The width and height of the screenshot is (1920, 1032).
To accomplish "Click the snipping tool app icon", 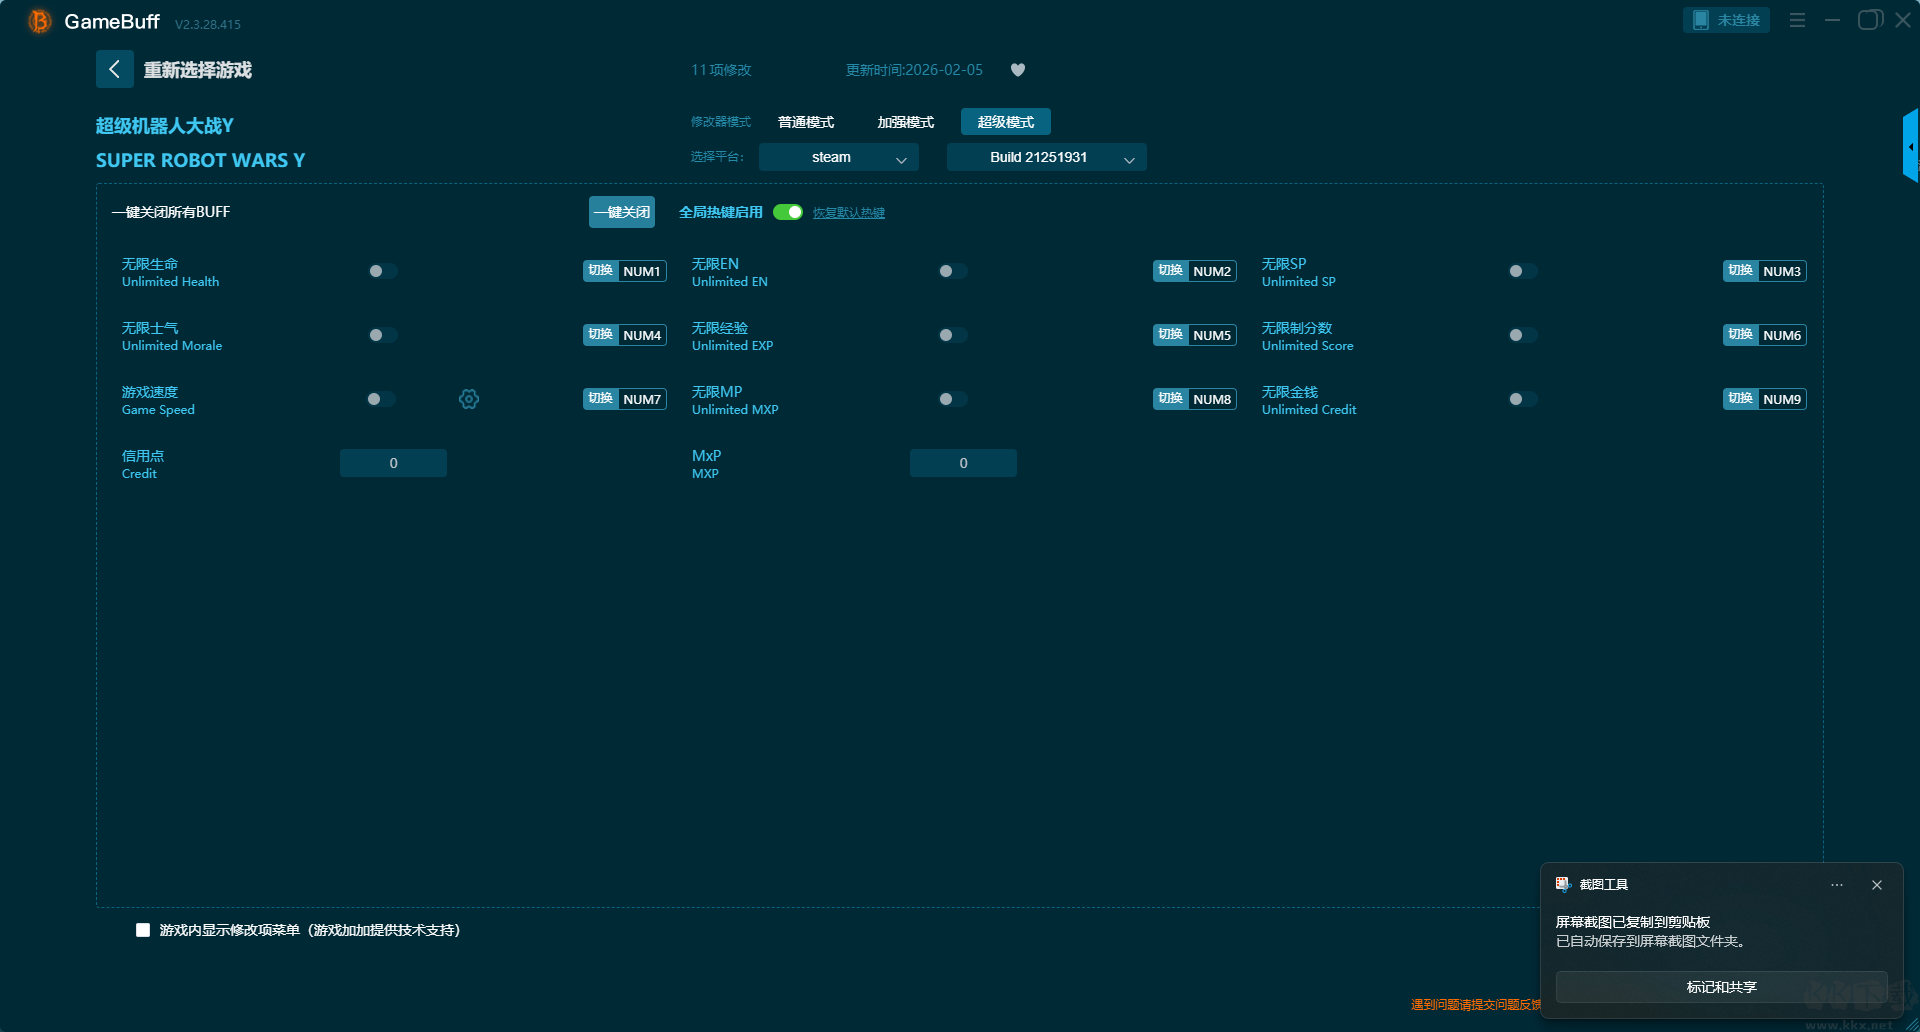I will [x=1563, y=884].
